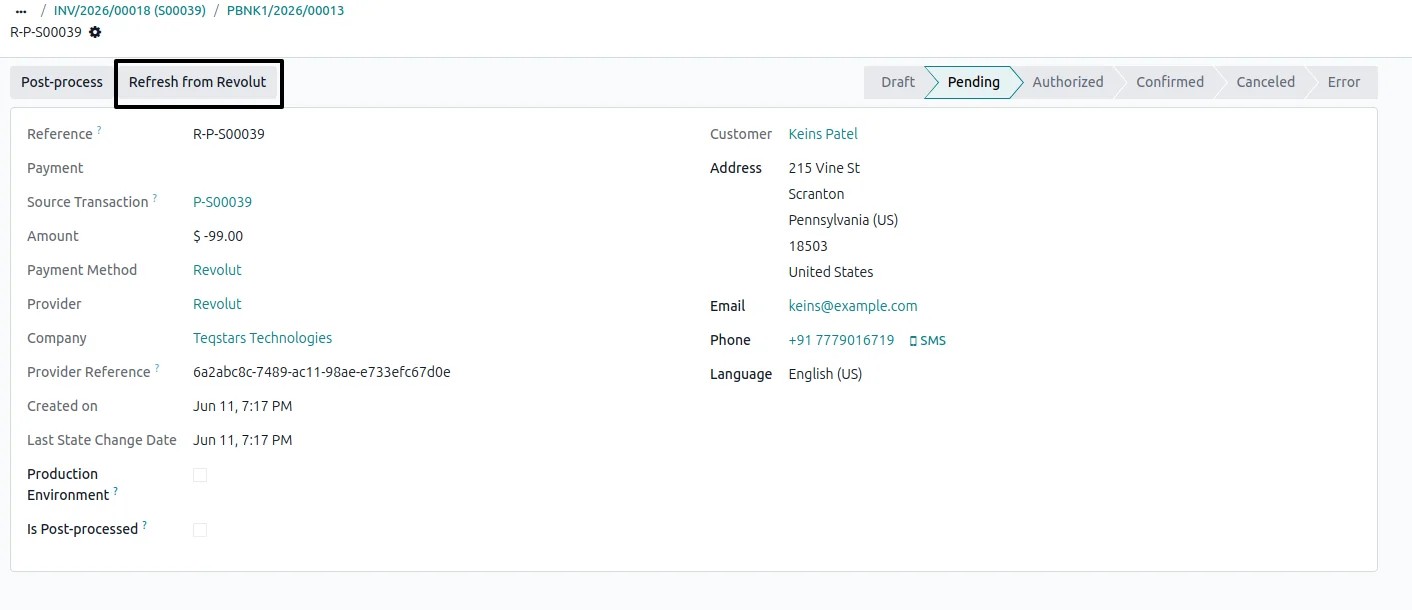1412x610 pixels.
Task: Select the Draft status stage
Action: click(896, 82)
